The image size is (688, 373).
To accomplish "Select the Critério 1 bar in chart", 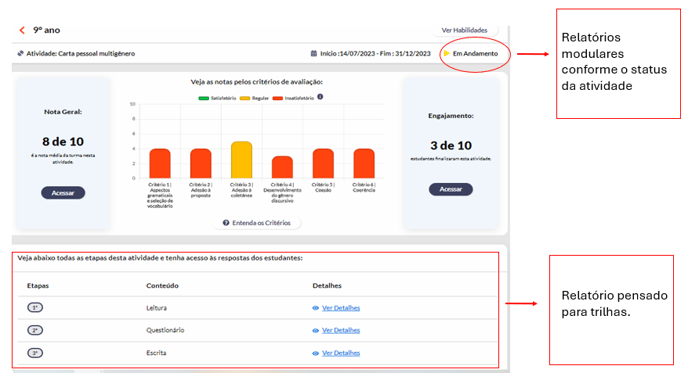I will pos(160,163).
